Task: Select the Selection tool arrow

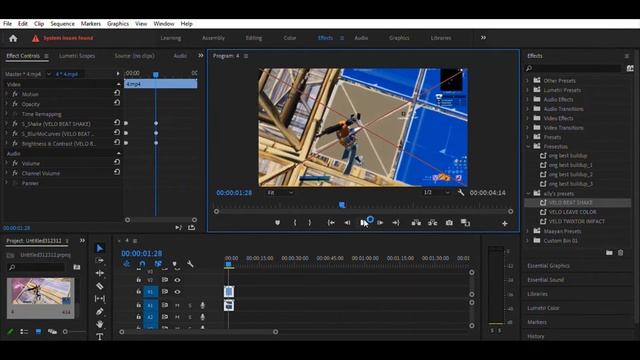Action: pyautogui.click(x=100, y=248)
